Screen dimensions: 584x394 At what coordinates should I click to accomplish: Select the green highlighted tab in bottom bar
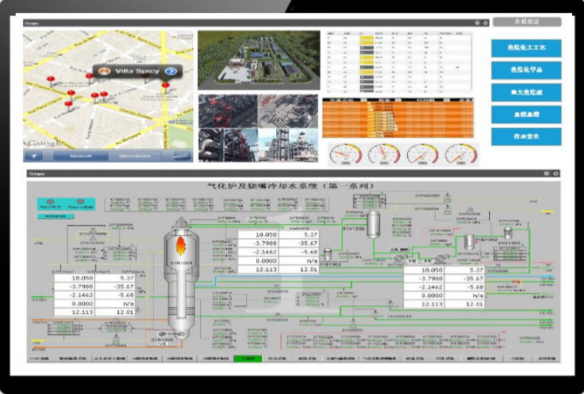(248, 358)
